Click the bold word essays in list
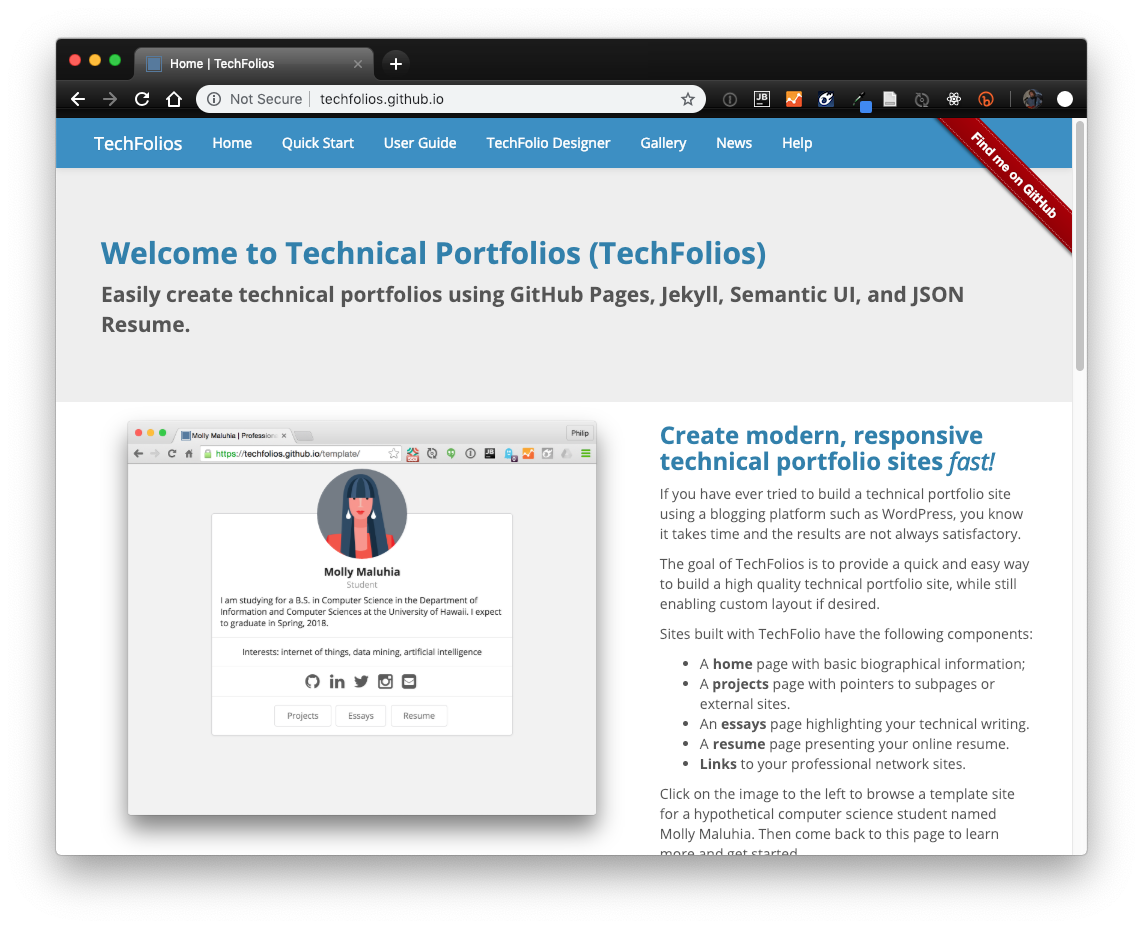 [744, 724]
